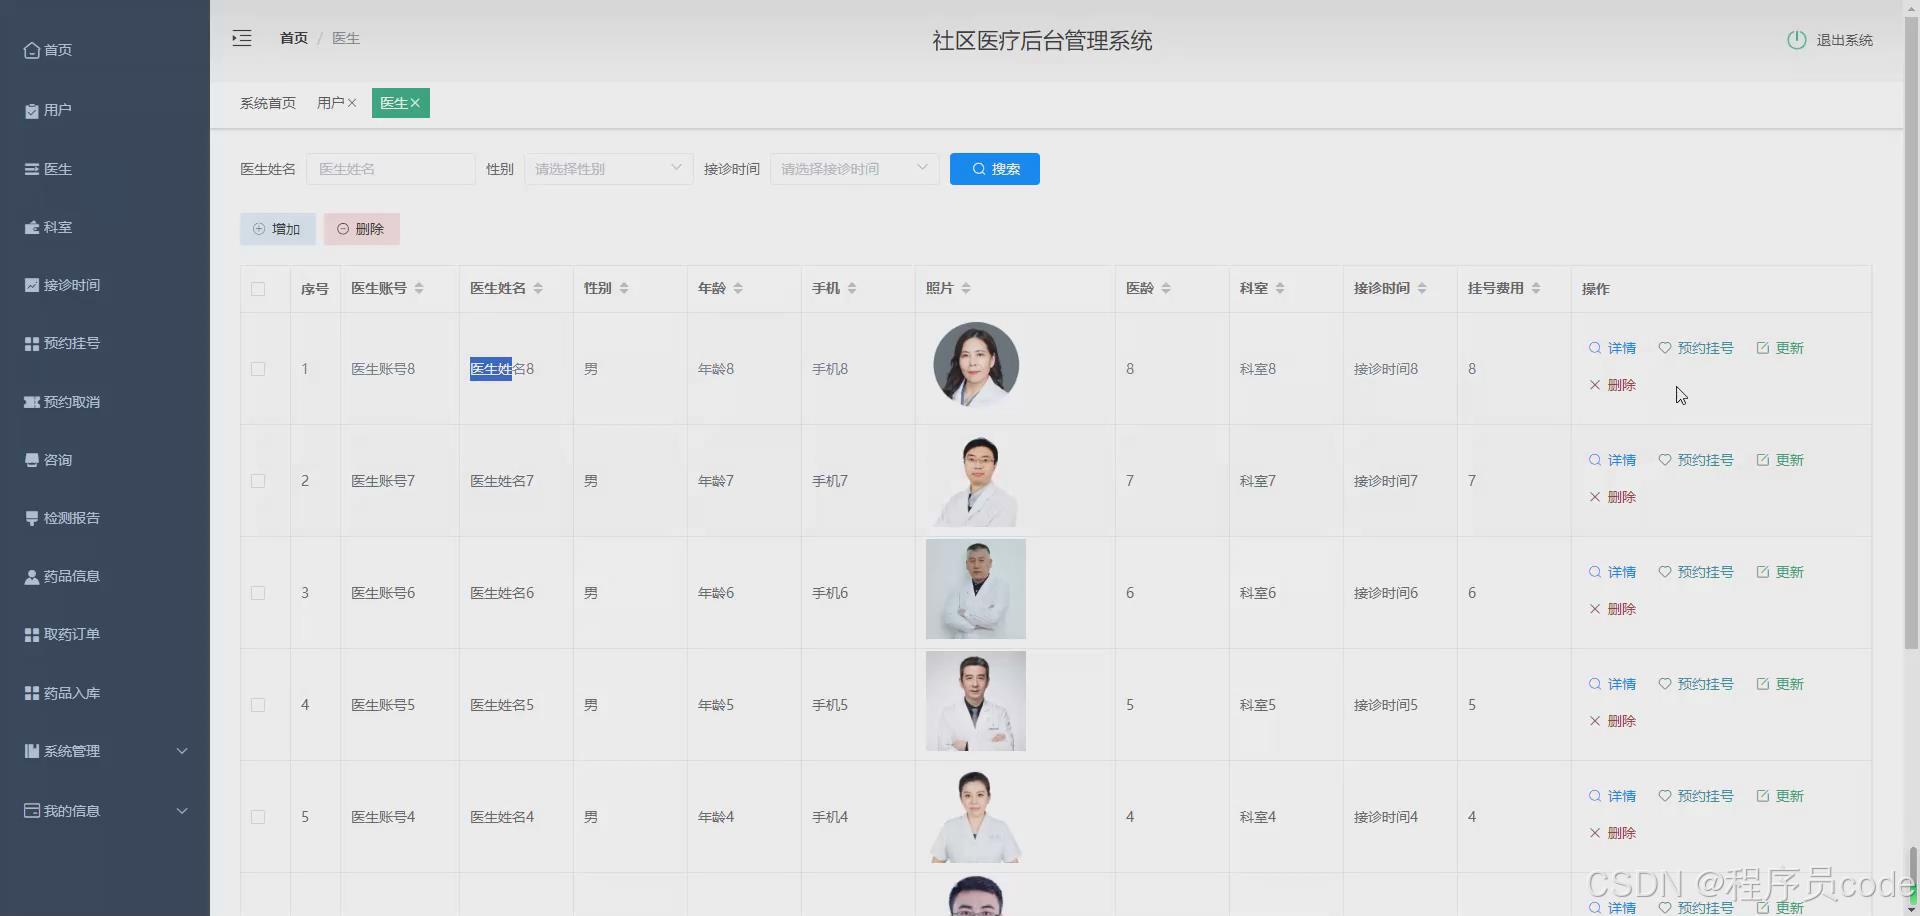Check the row 5 医生账号4 checkbox
Image resolution: width=1920 pixels, height=916 pixels.
[258, 817]
